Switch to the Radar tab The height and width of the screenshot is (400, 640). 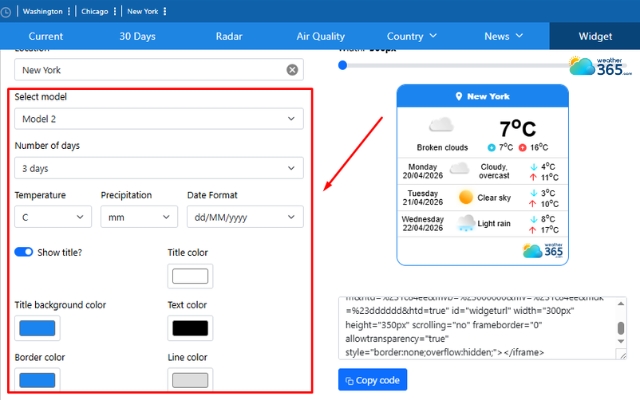tap(229, 36)
